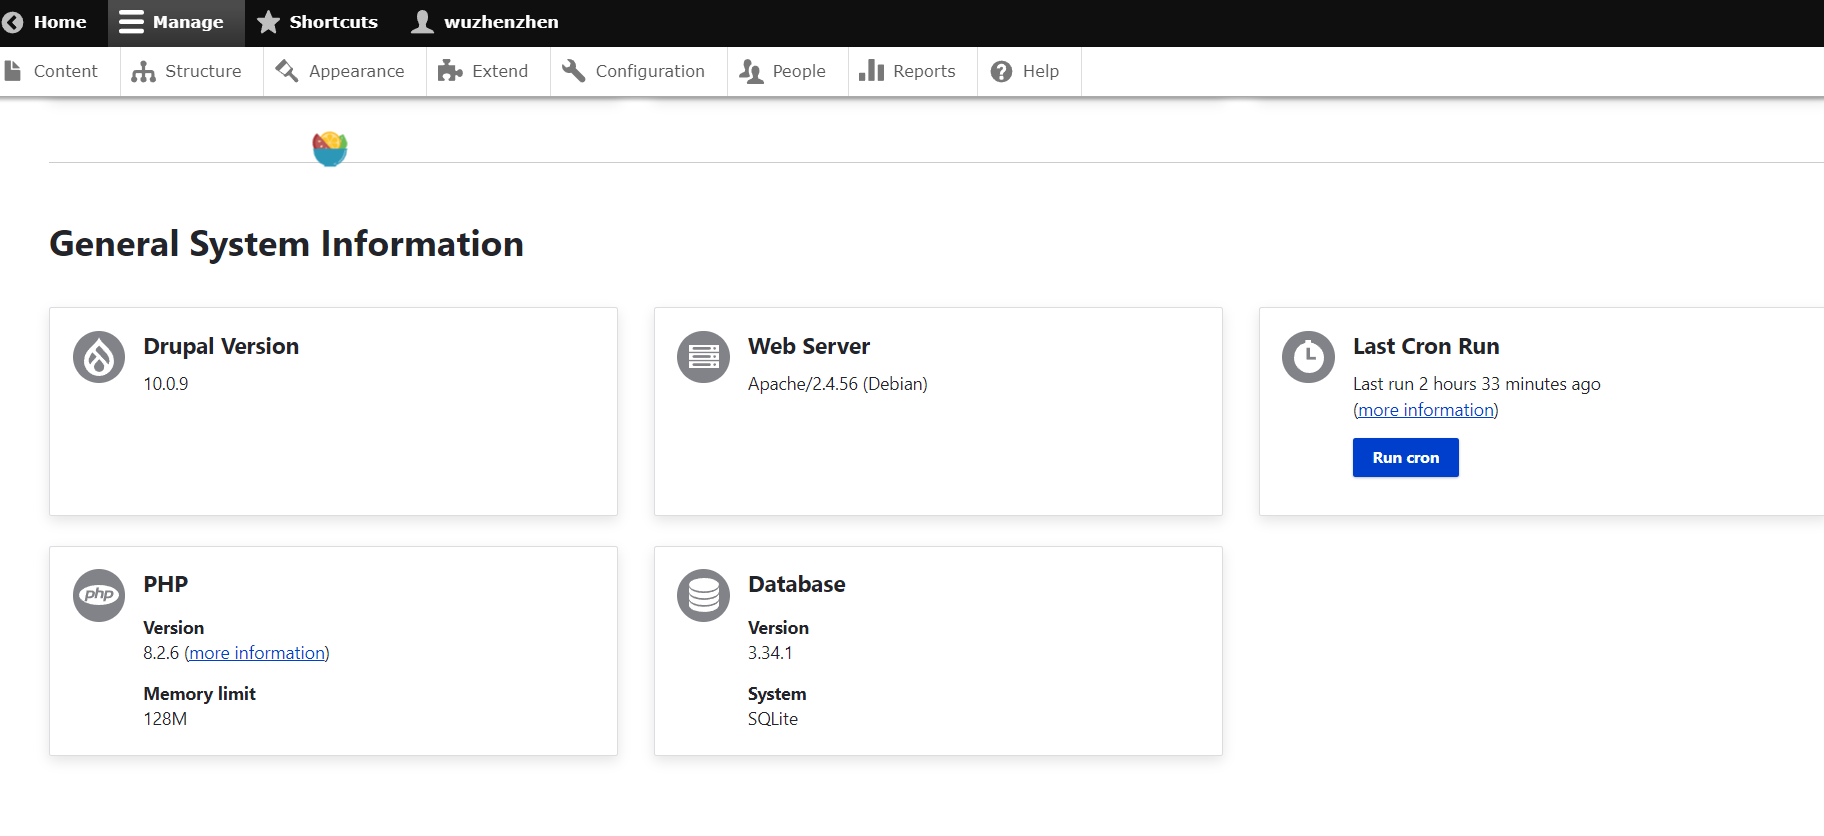Click the colorful site logo
The width and height of the screenshot is (1824, 836).
coord(330,149)
